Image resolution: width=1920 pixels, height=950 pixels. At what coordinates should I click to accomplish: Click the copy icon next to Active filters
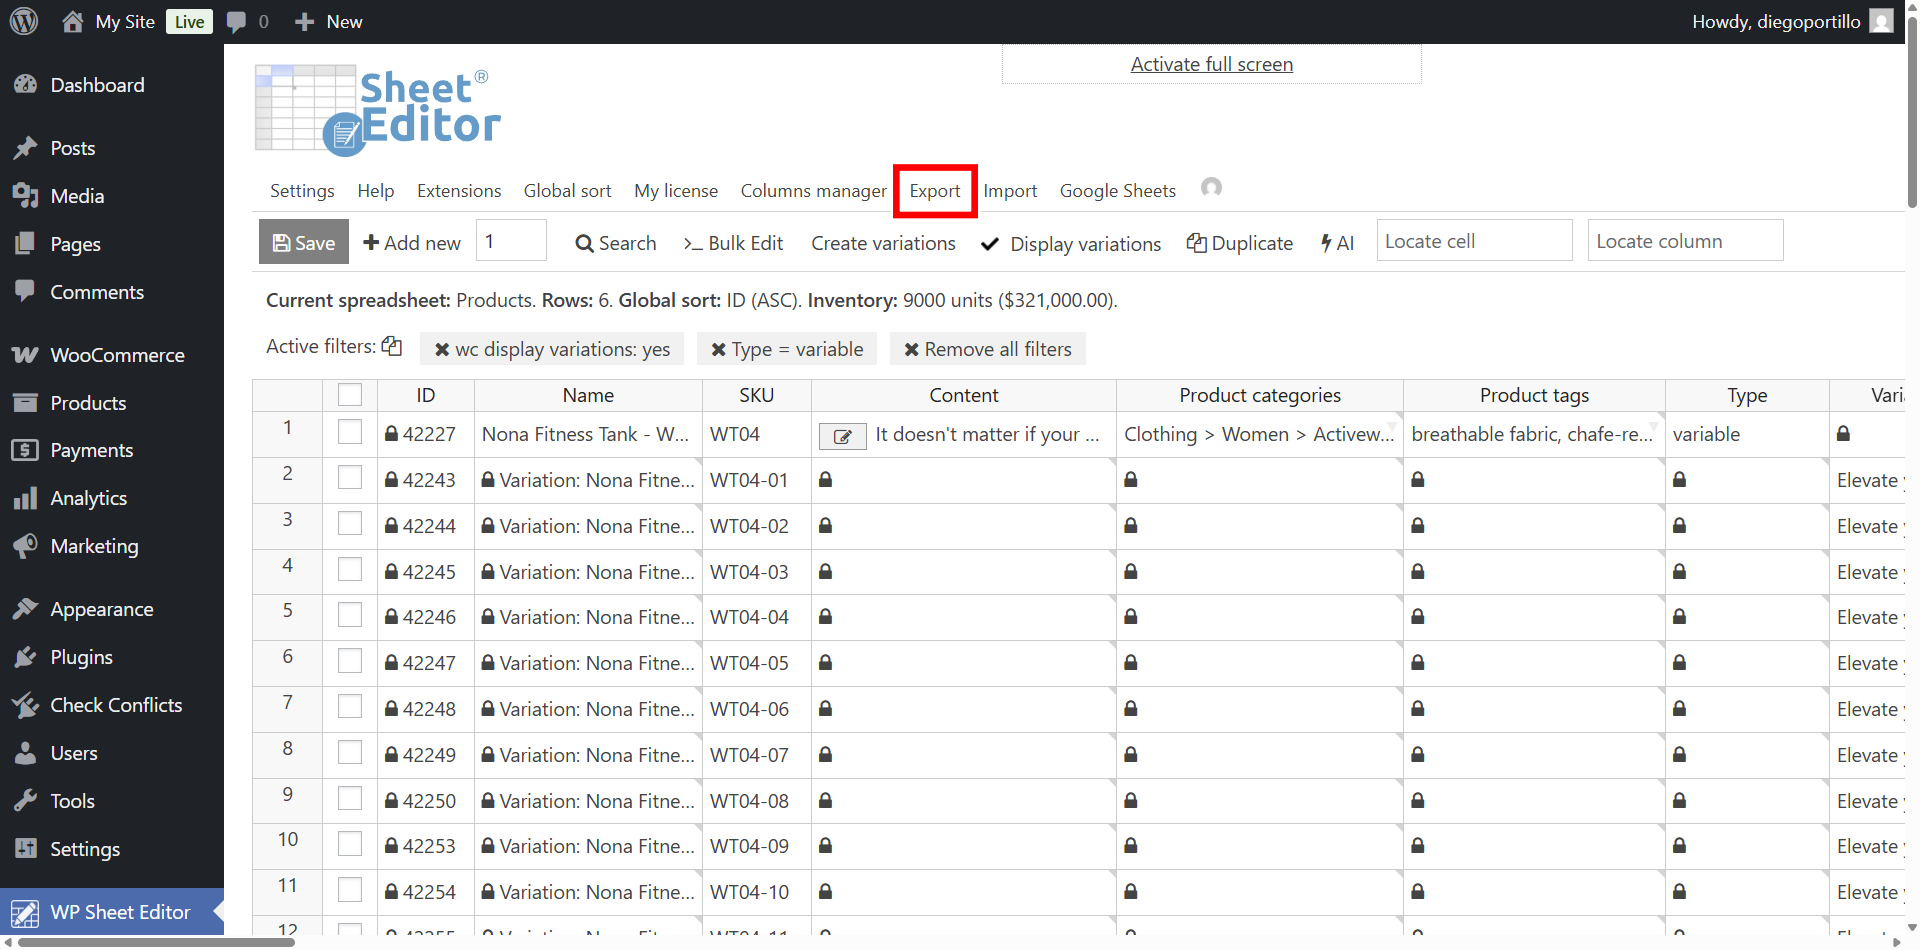[392, 346]
